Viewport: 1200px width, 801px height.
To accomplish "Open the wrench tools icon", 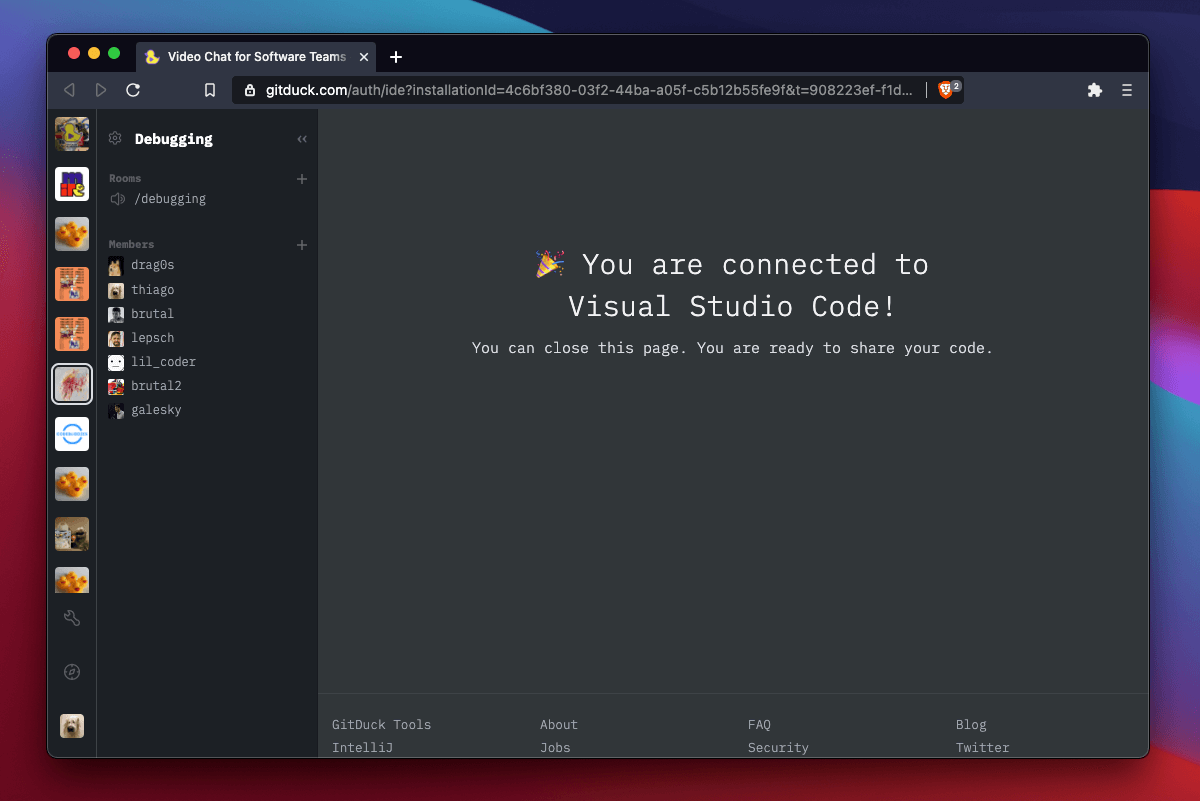I will point(72,618).
